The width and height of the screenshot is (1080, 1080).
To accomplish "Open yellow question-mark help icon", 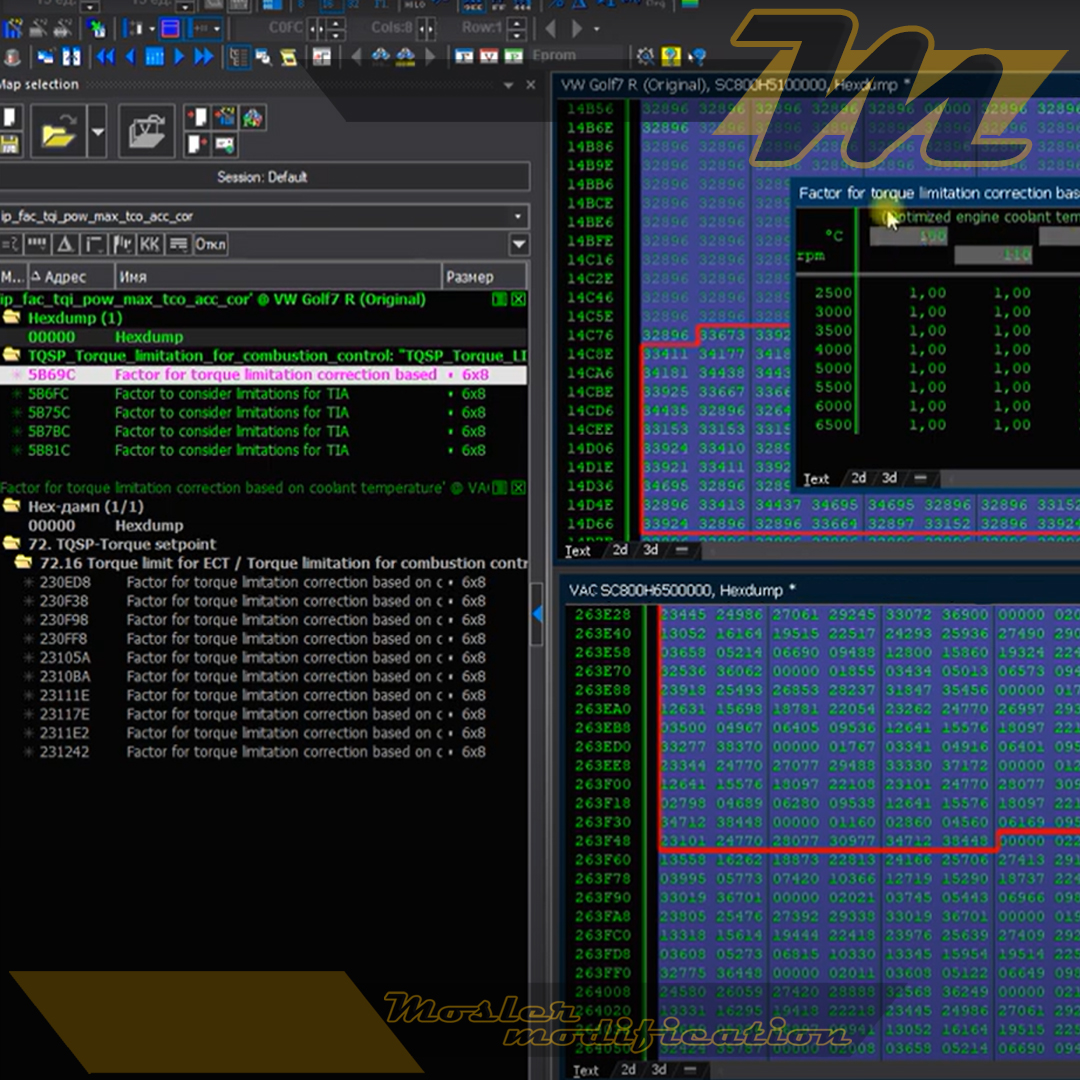I will (671, 56).
